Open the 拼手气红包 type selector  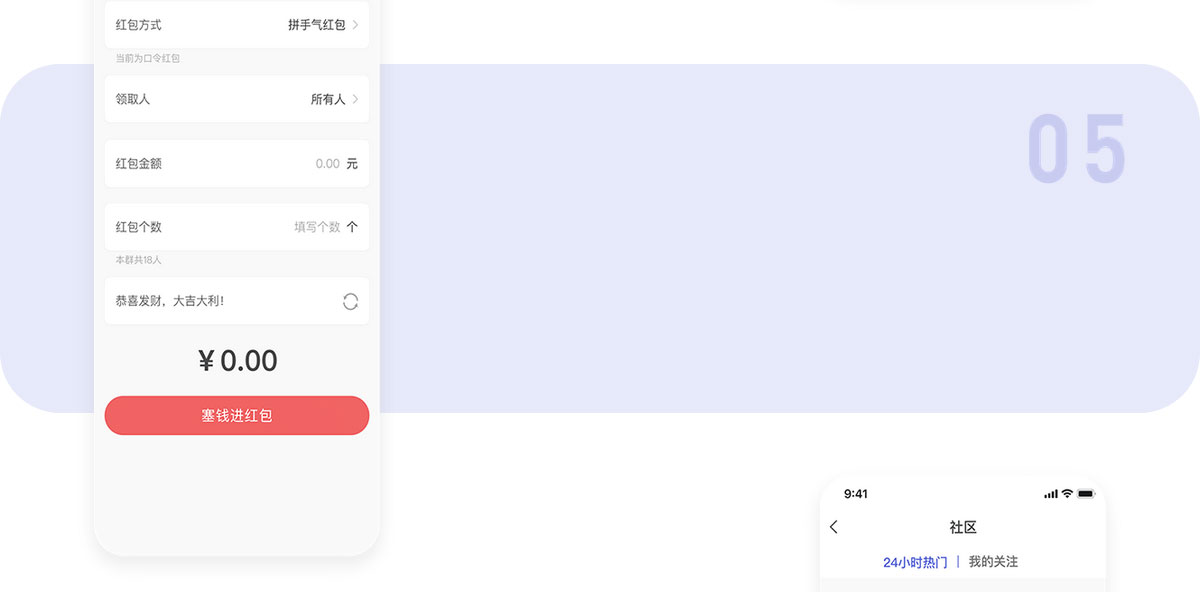click(x=316, y=25)
